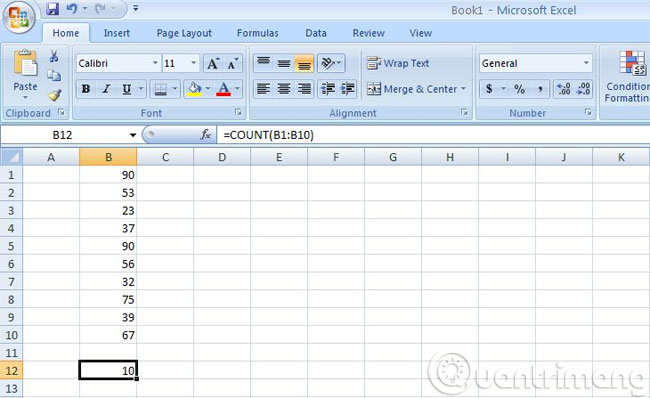Toggle Wrap Text
The image size is (650, 398).
[398, 63]
